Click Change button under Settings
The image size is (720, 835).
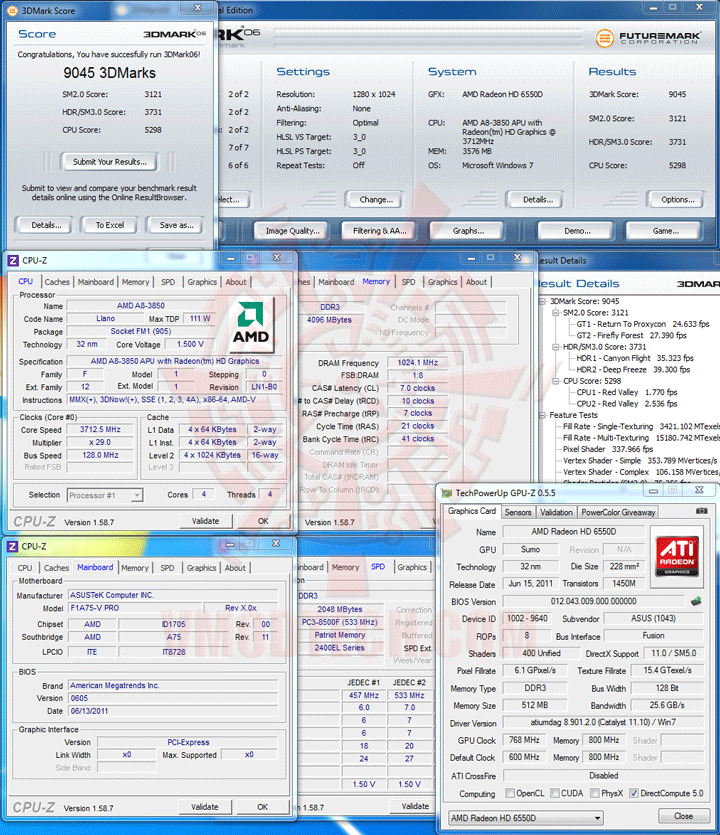tap(375, 200)
